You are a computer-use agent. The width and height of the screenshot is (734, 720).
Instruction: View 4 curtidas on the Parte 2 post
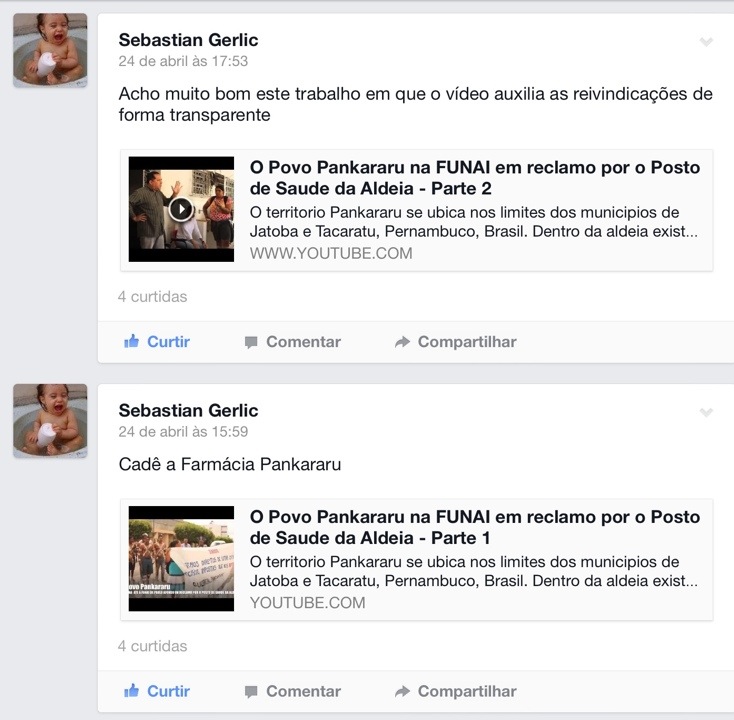click(x=153, y=296)
